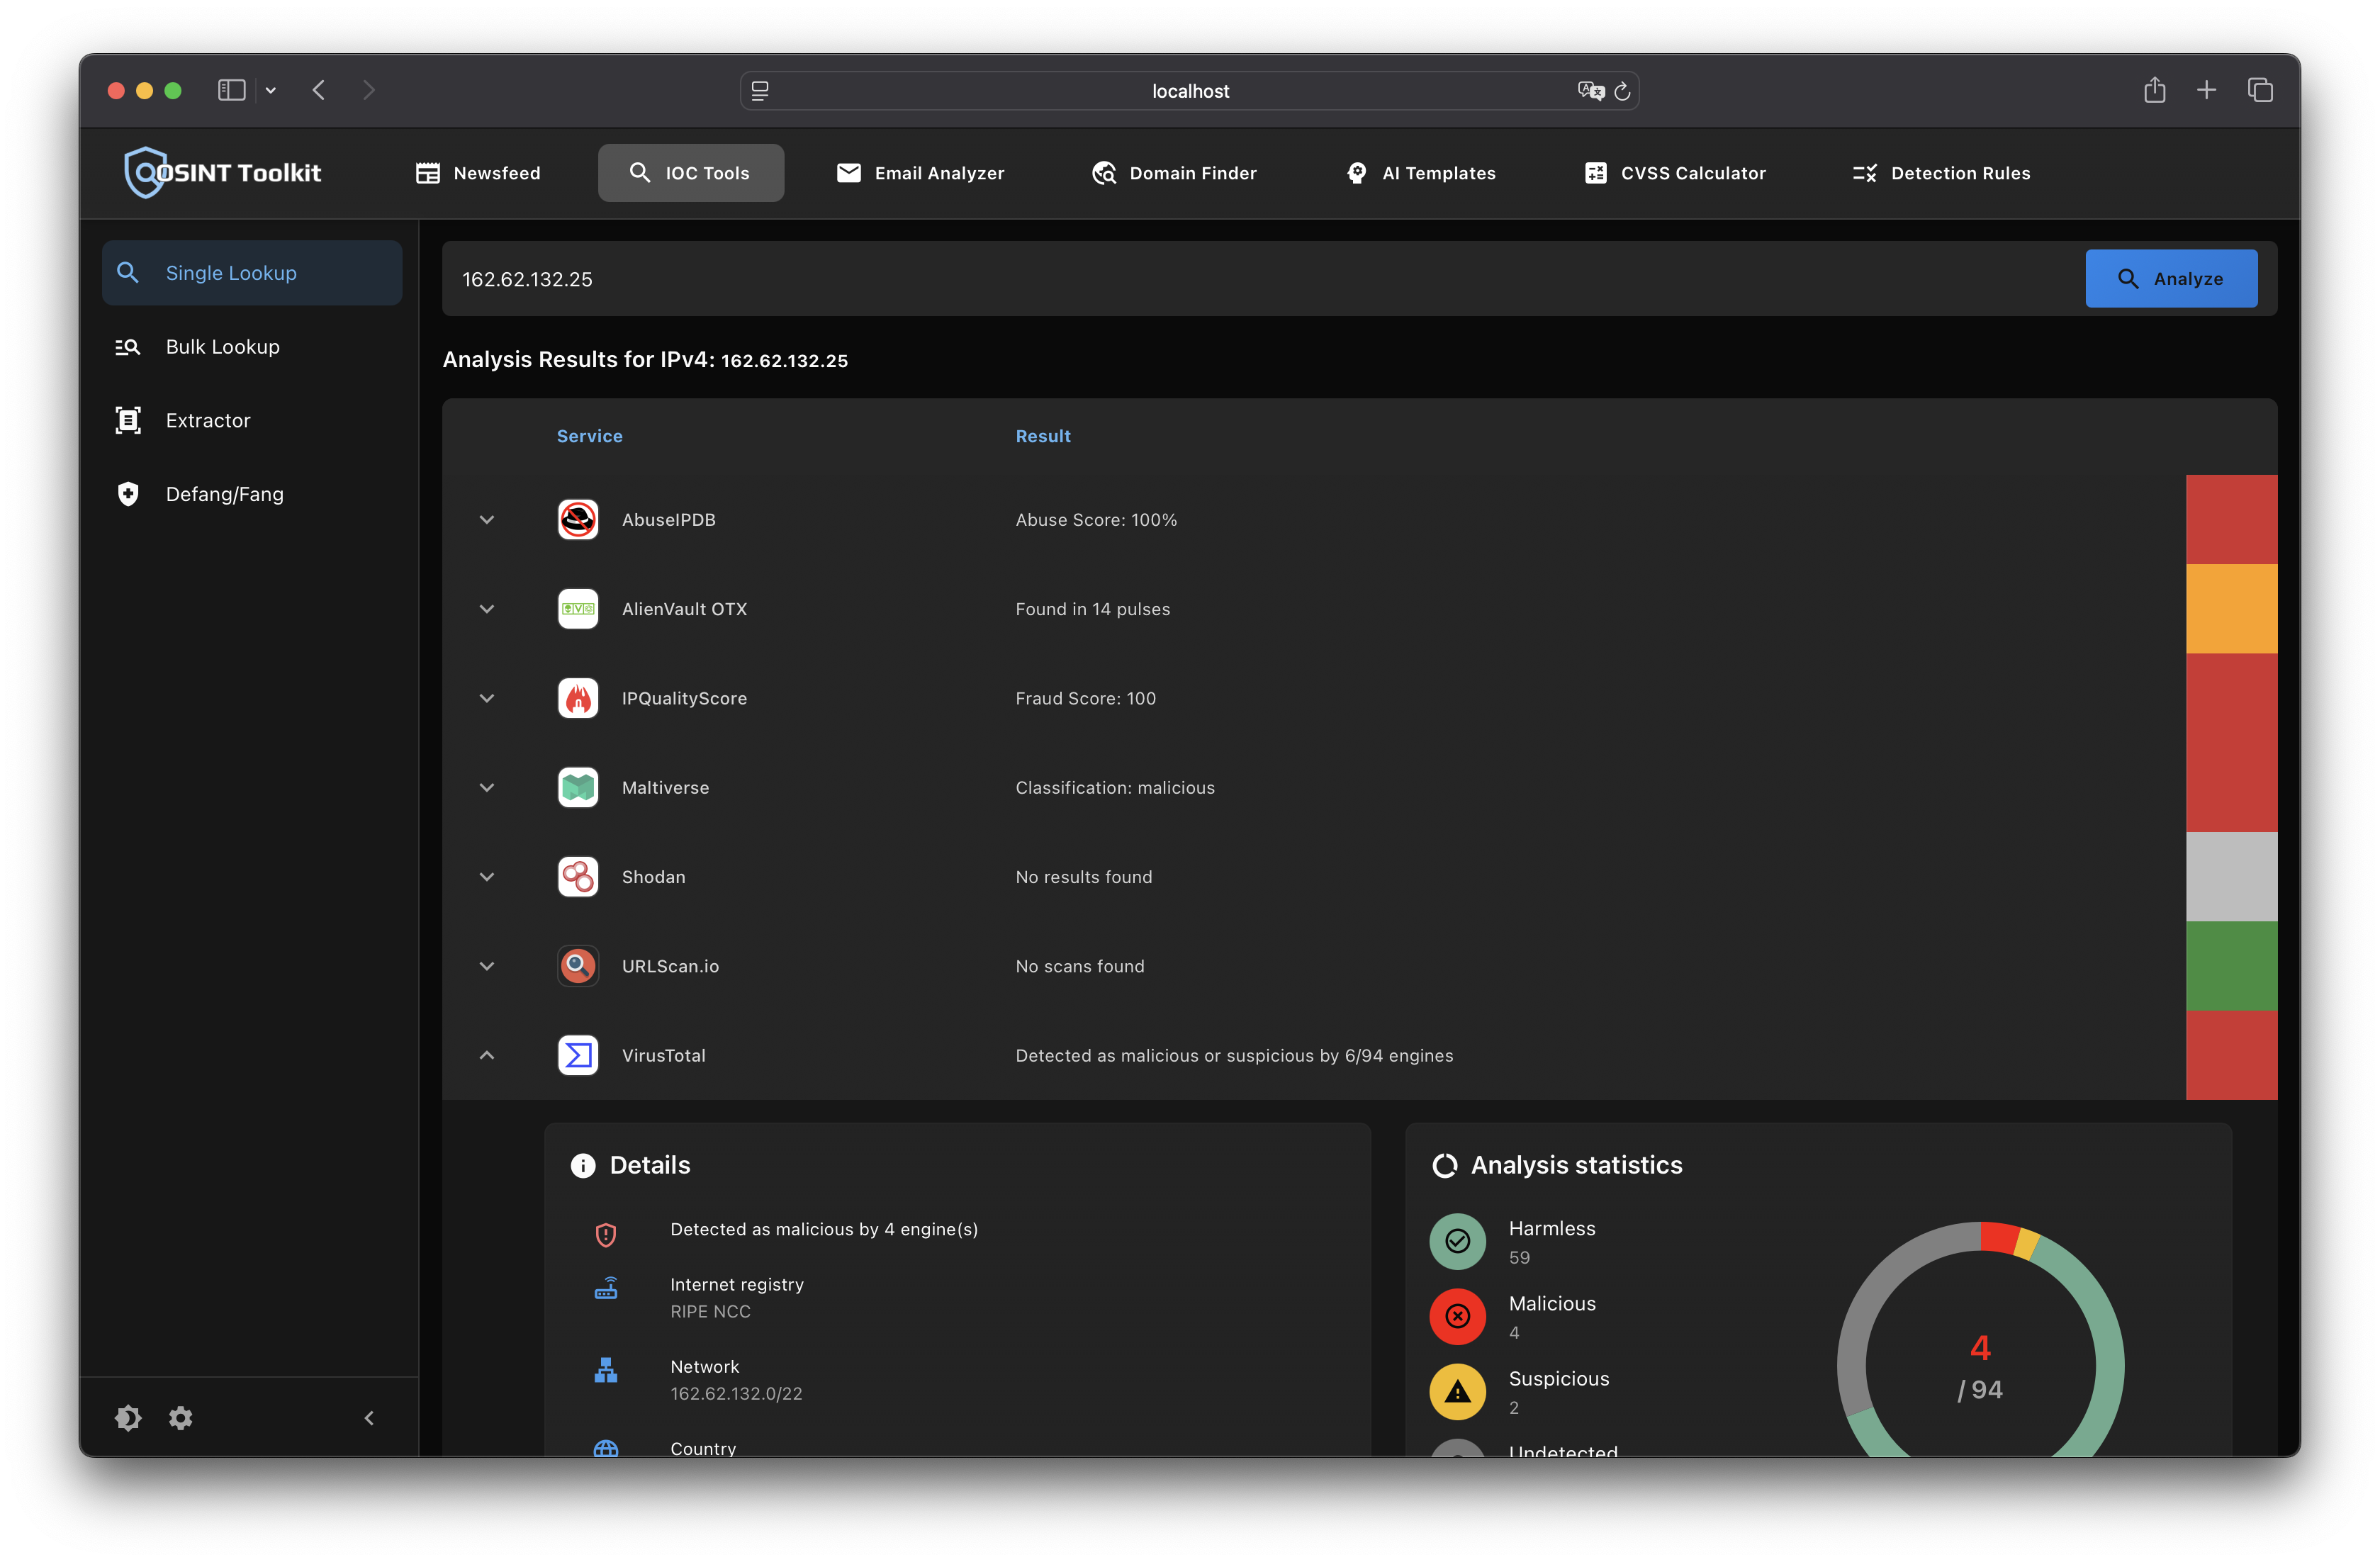Image resolution: width=2380 pixels, height=1562 pixels.
Task: Click the Shodan service icon
Action: [x=578, y=877]
